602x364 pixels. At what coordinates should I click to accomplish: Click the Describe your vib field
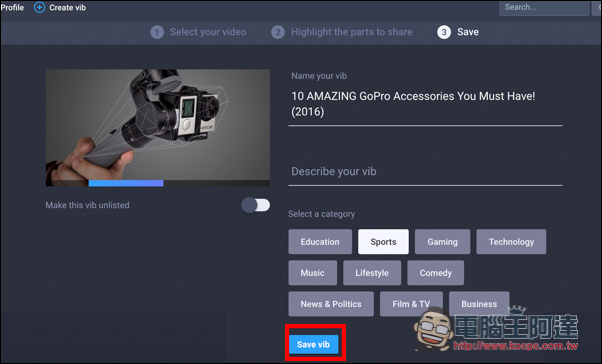click(x=425, y=172)
